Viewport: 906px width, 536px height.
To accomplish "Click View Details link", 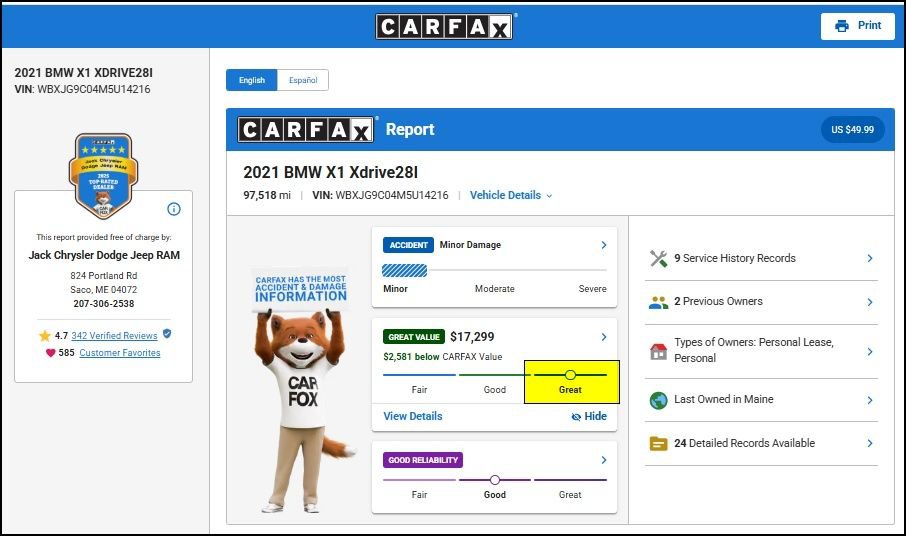I will pos(413,416).
